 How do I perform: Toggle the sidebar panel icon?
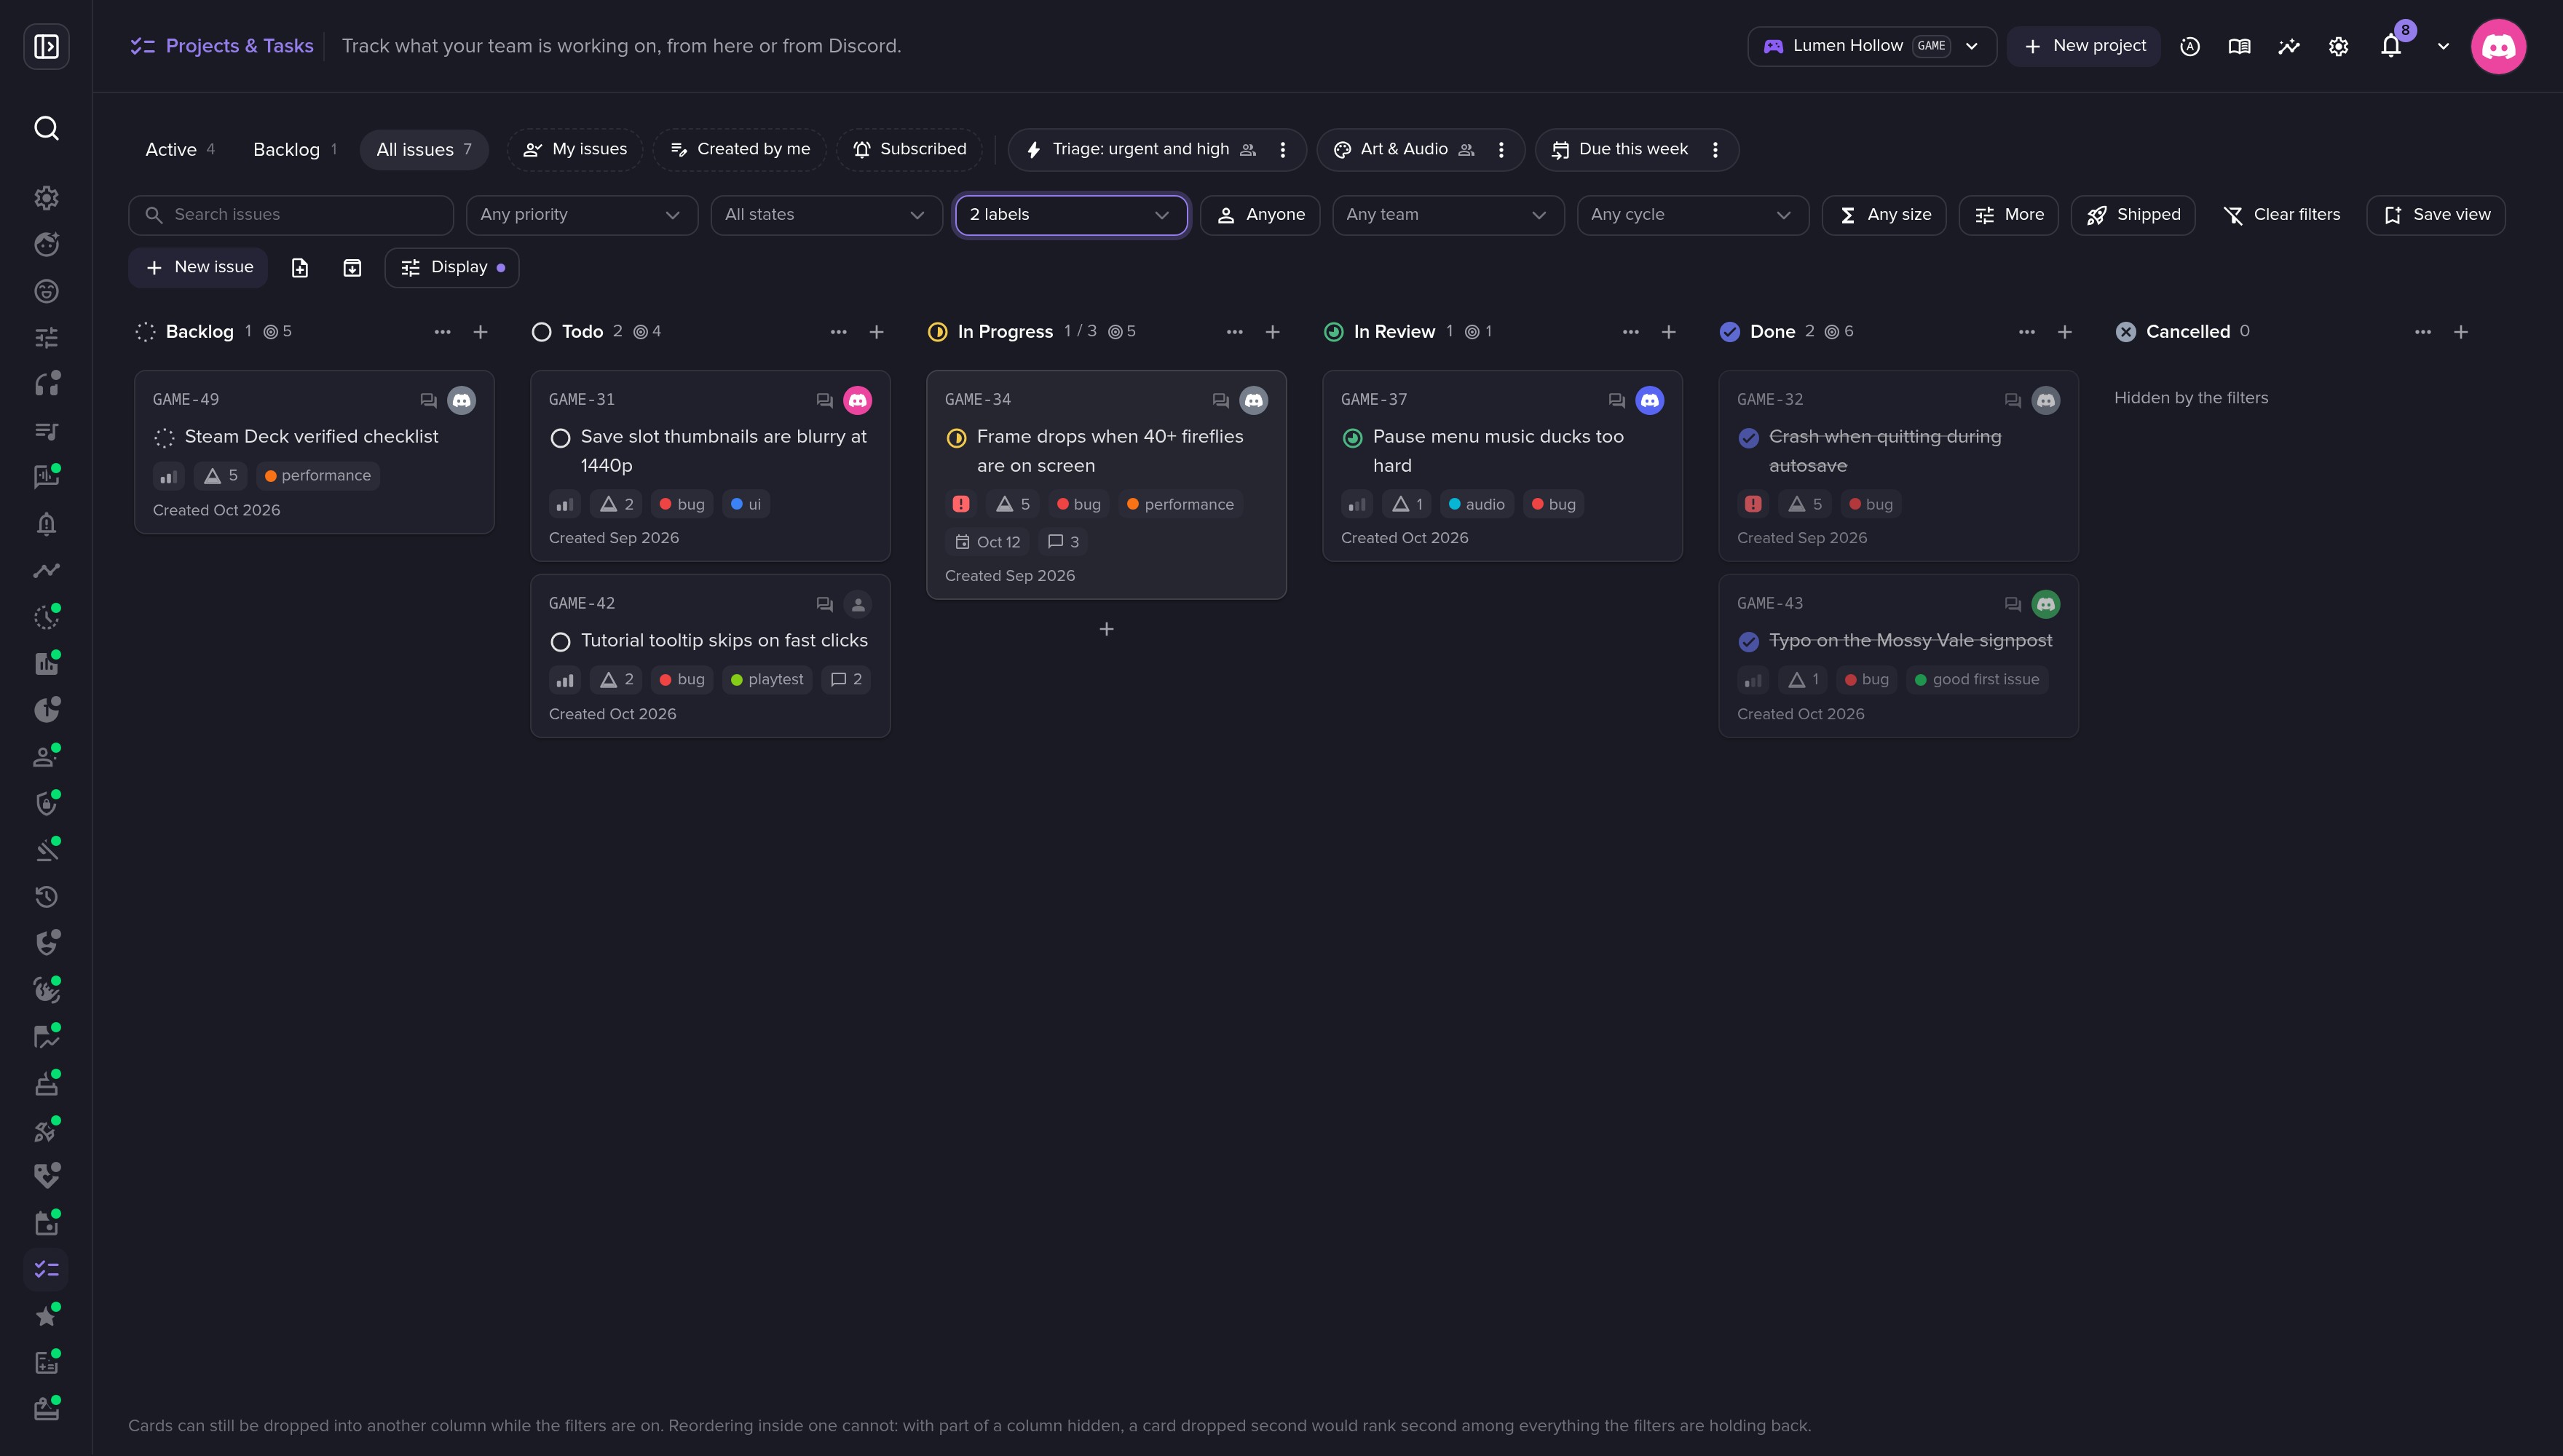pos(46,46)
